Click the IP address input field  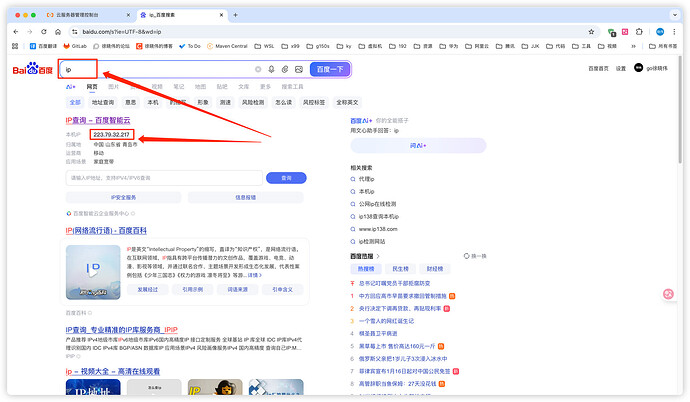[164, 177]
